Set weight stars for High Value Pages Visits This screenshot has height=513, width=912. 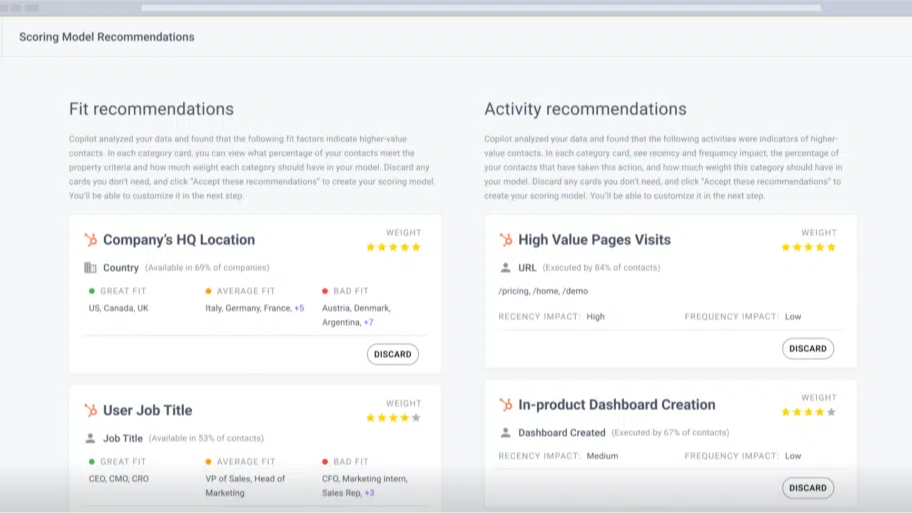click(x=808, y=247)
